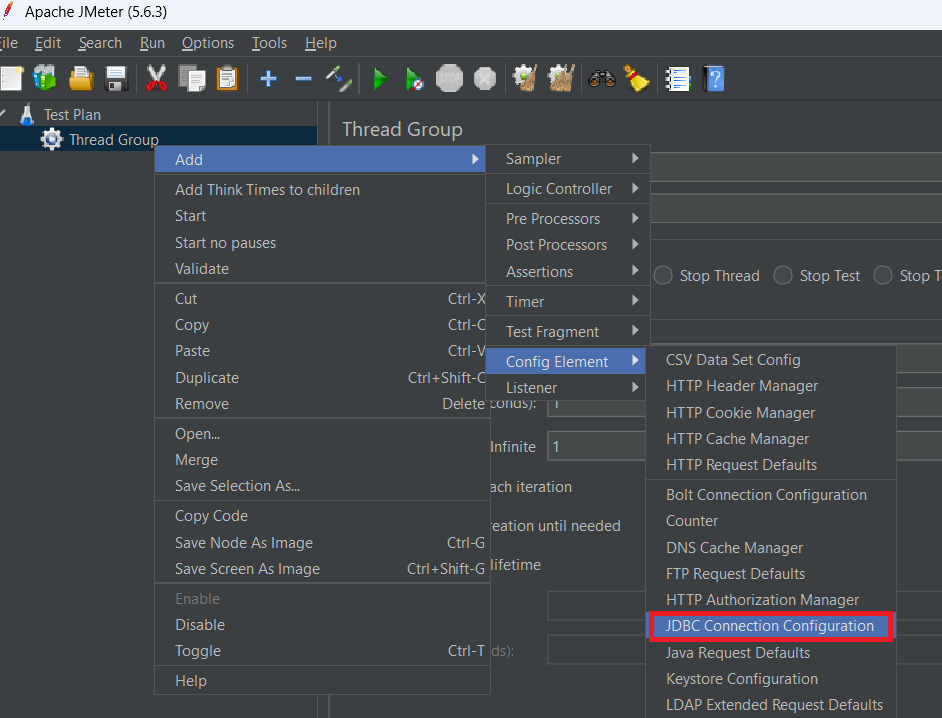Screen dimensions: 942x718
Task: Select Merge in context menu
Action: point(320,460)
